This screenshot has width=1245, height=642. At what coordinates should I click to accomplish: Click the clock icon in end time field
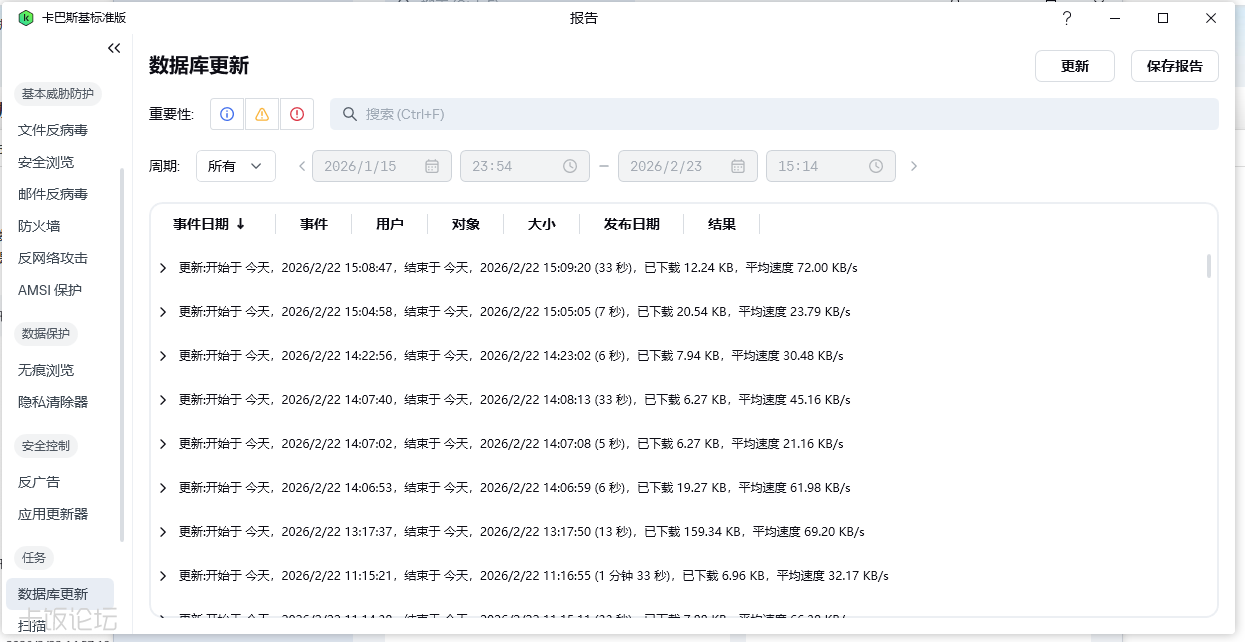876,166
